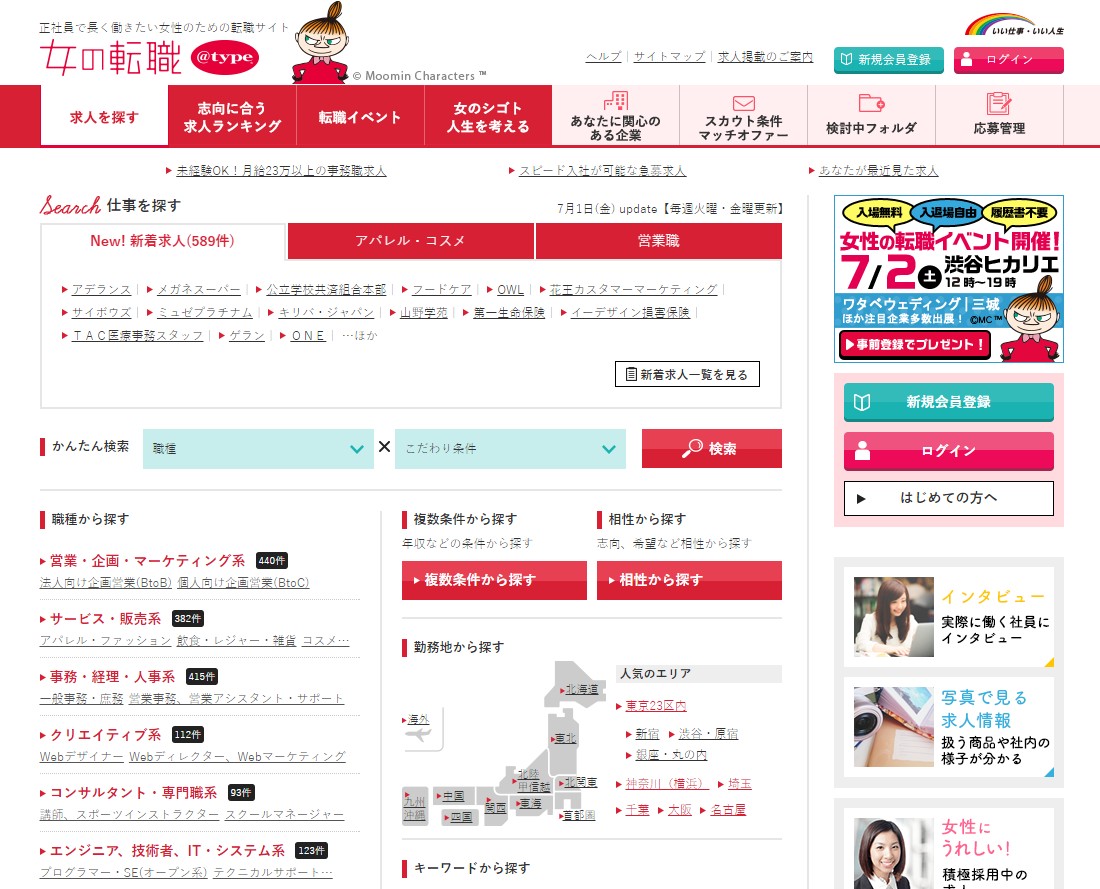Viewport: 1100px width, 889px height.
Task: Open あなたが最近見た求人 link
Action: click(878, 171)
